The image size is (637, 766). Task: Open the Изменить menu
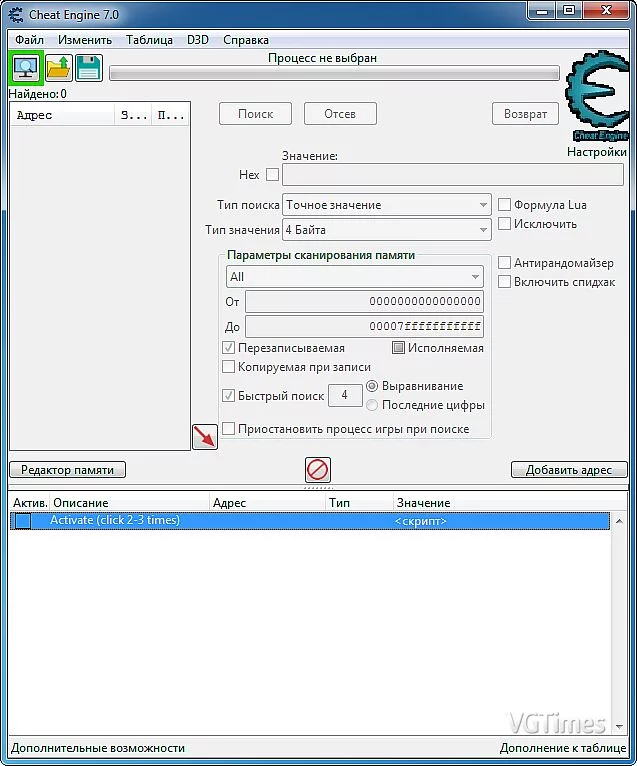(85, 40)
